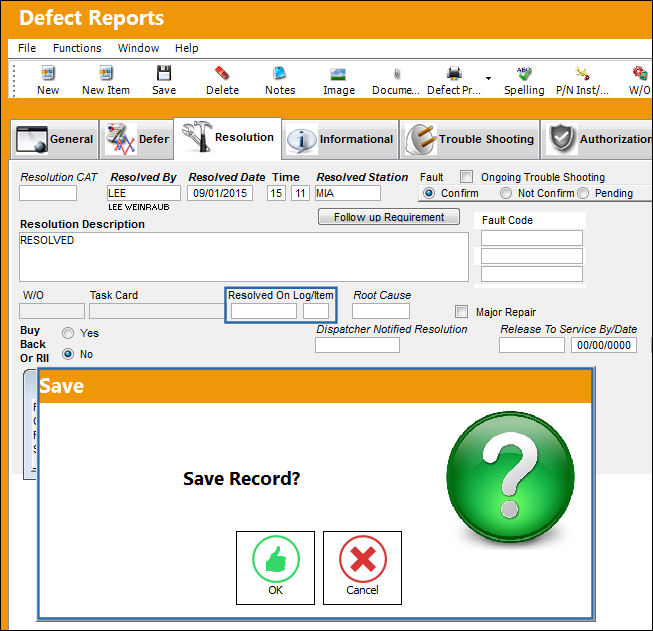This screenshot has width=653, height=631.
Task: Click the third Fault Code field
Action: 532,274
